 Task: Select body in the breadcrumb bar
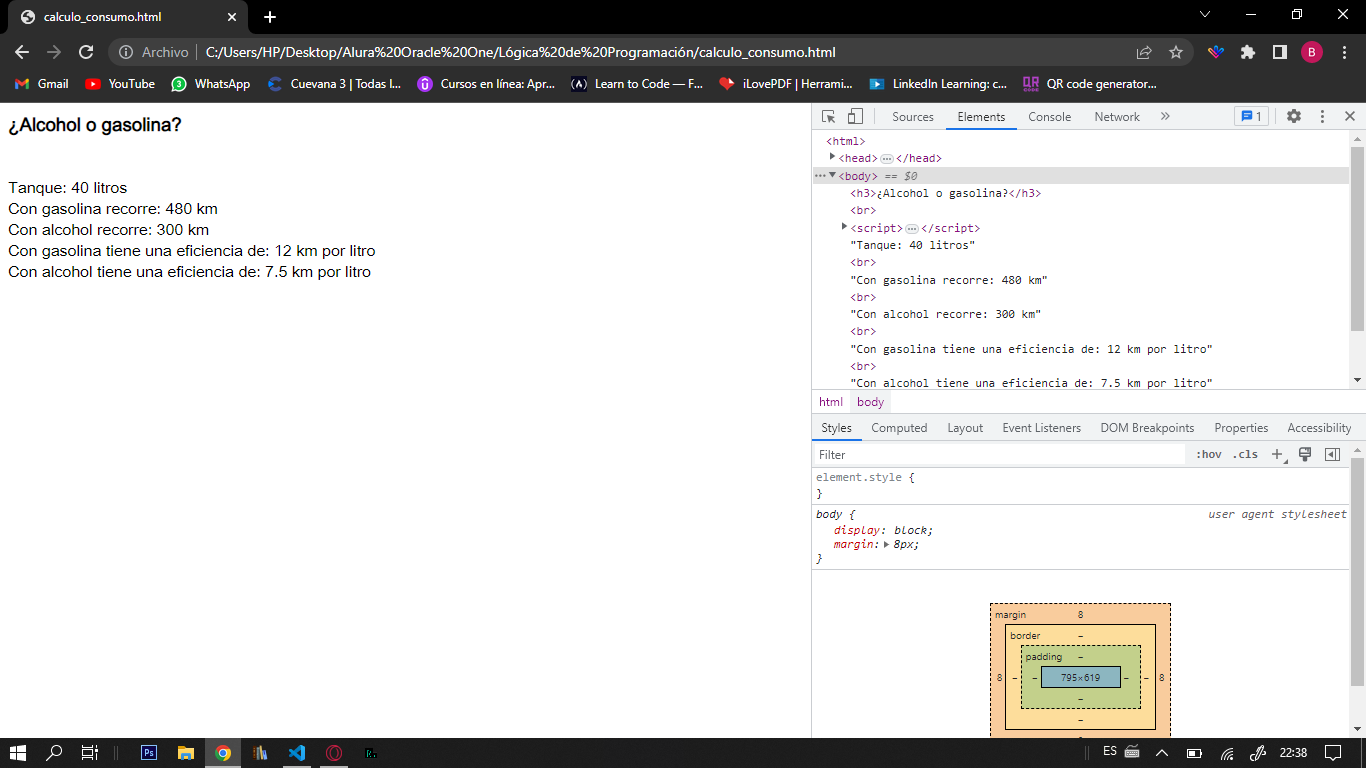click(870, 402)
